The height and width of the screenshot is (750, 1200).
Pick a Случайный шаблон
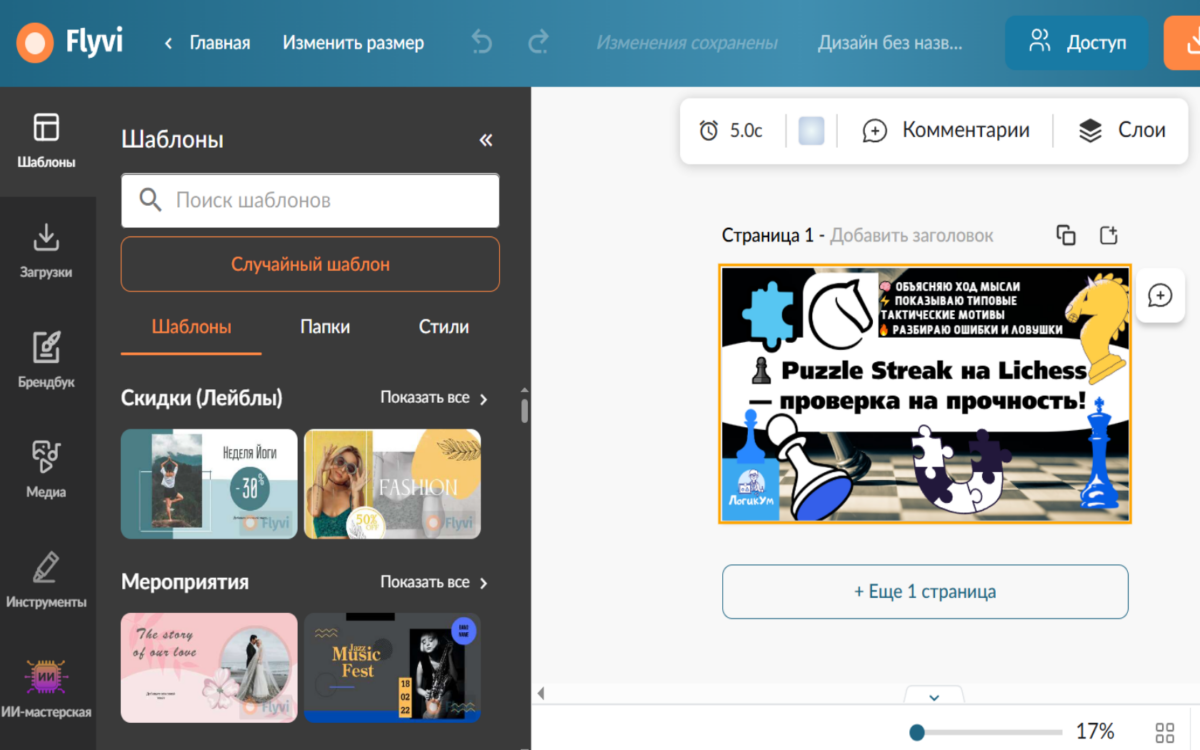[310, 264]
